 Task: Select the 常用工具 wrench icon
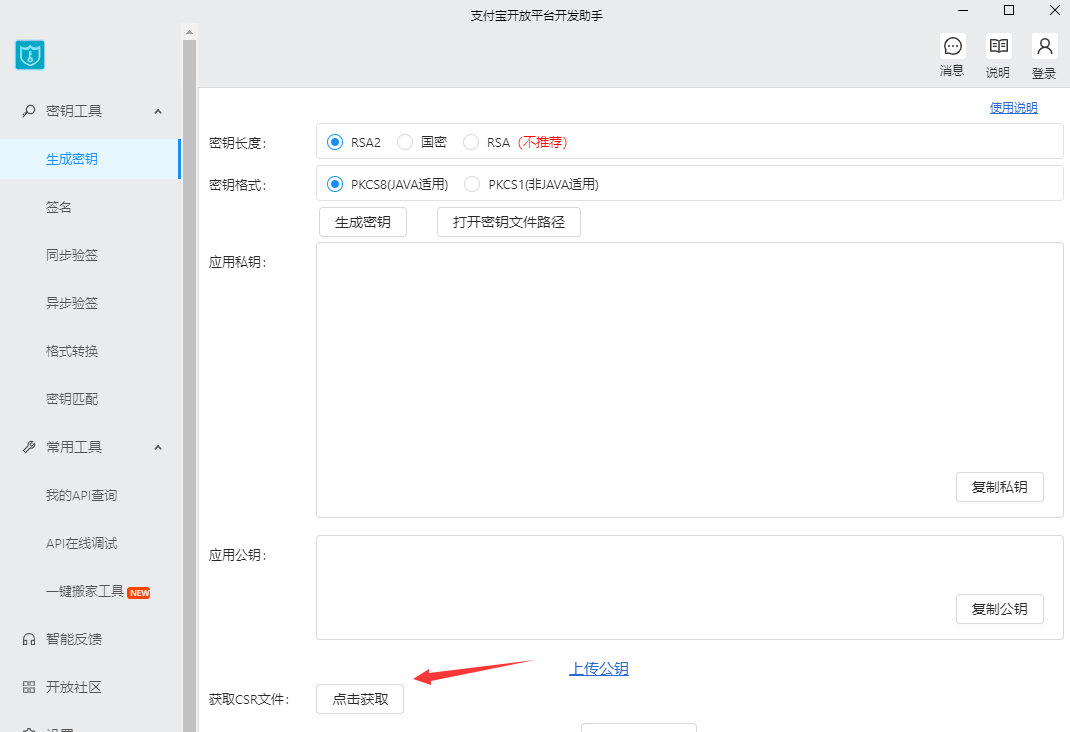pyautogui.click(x=27, y=446)
